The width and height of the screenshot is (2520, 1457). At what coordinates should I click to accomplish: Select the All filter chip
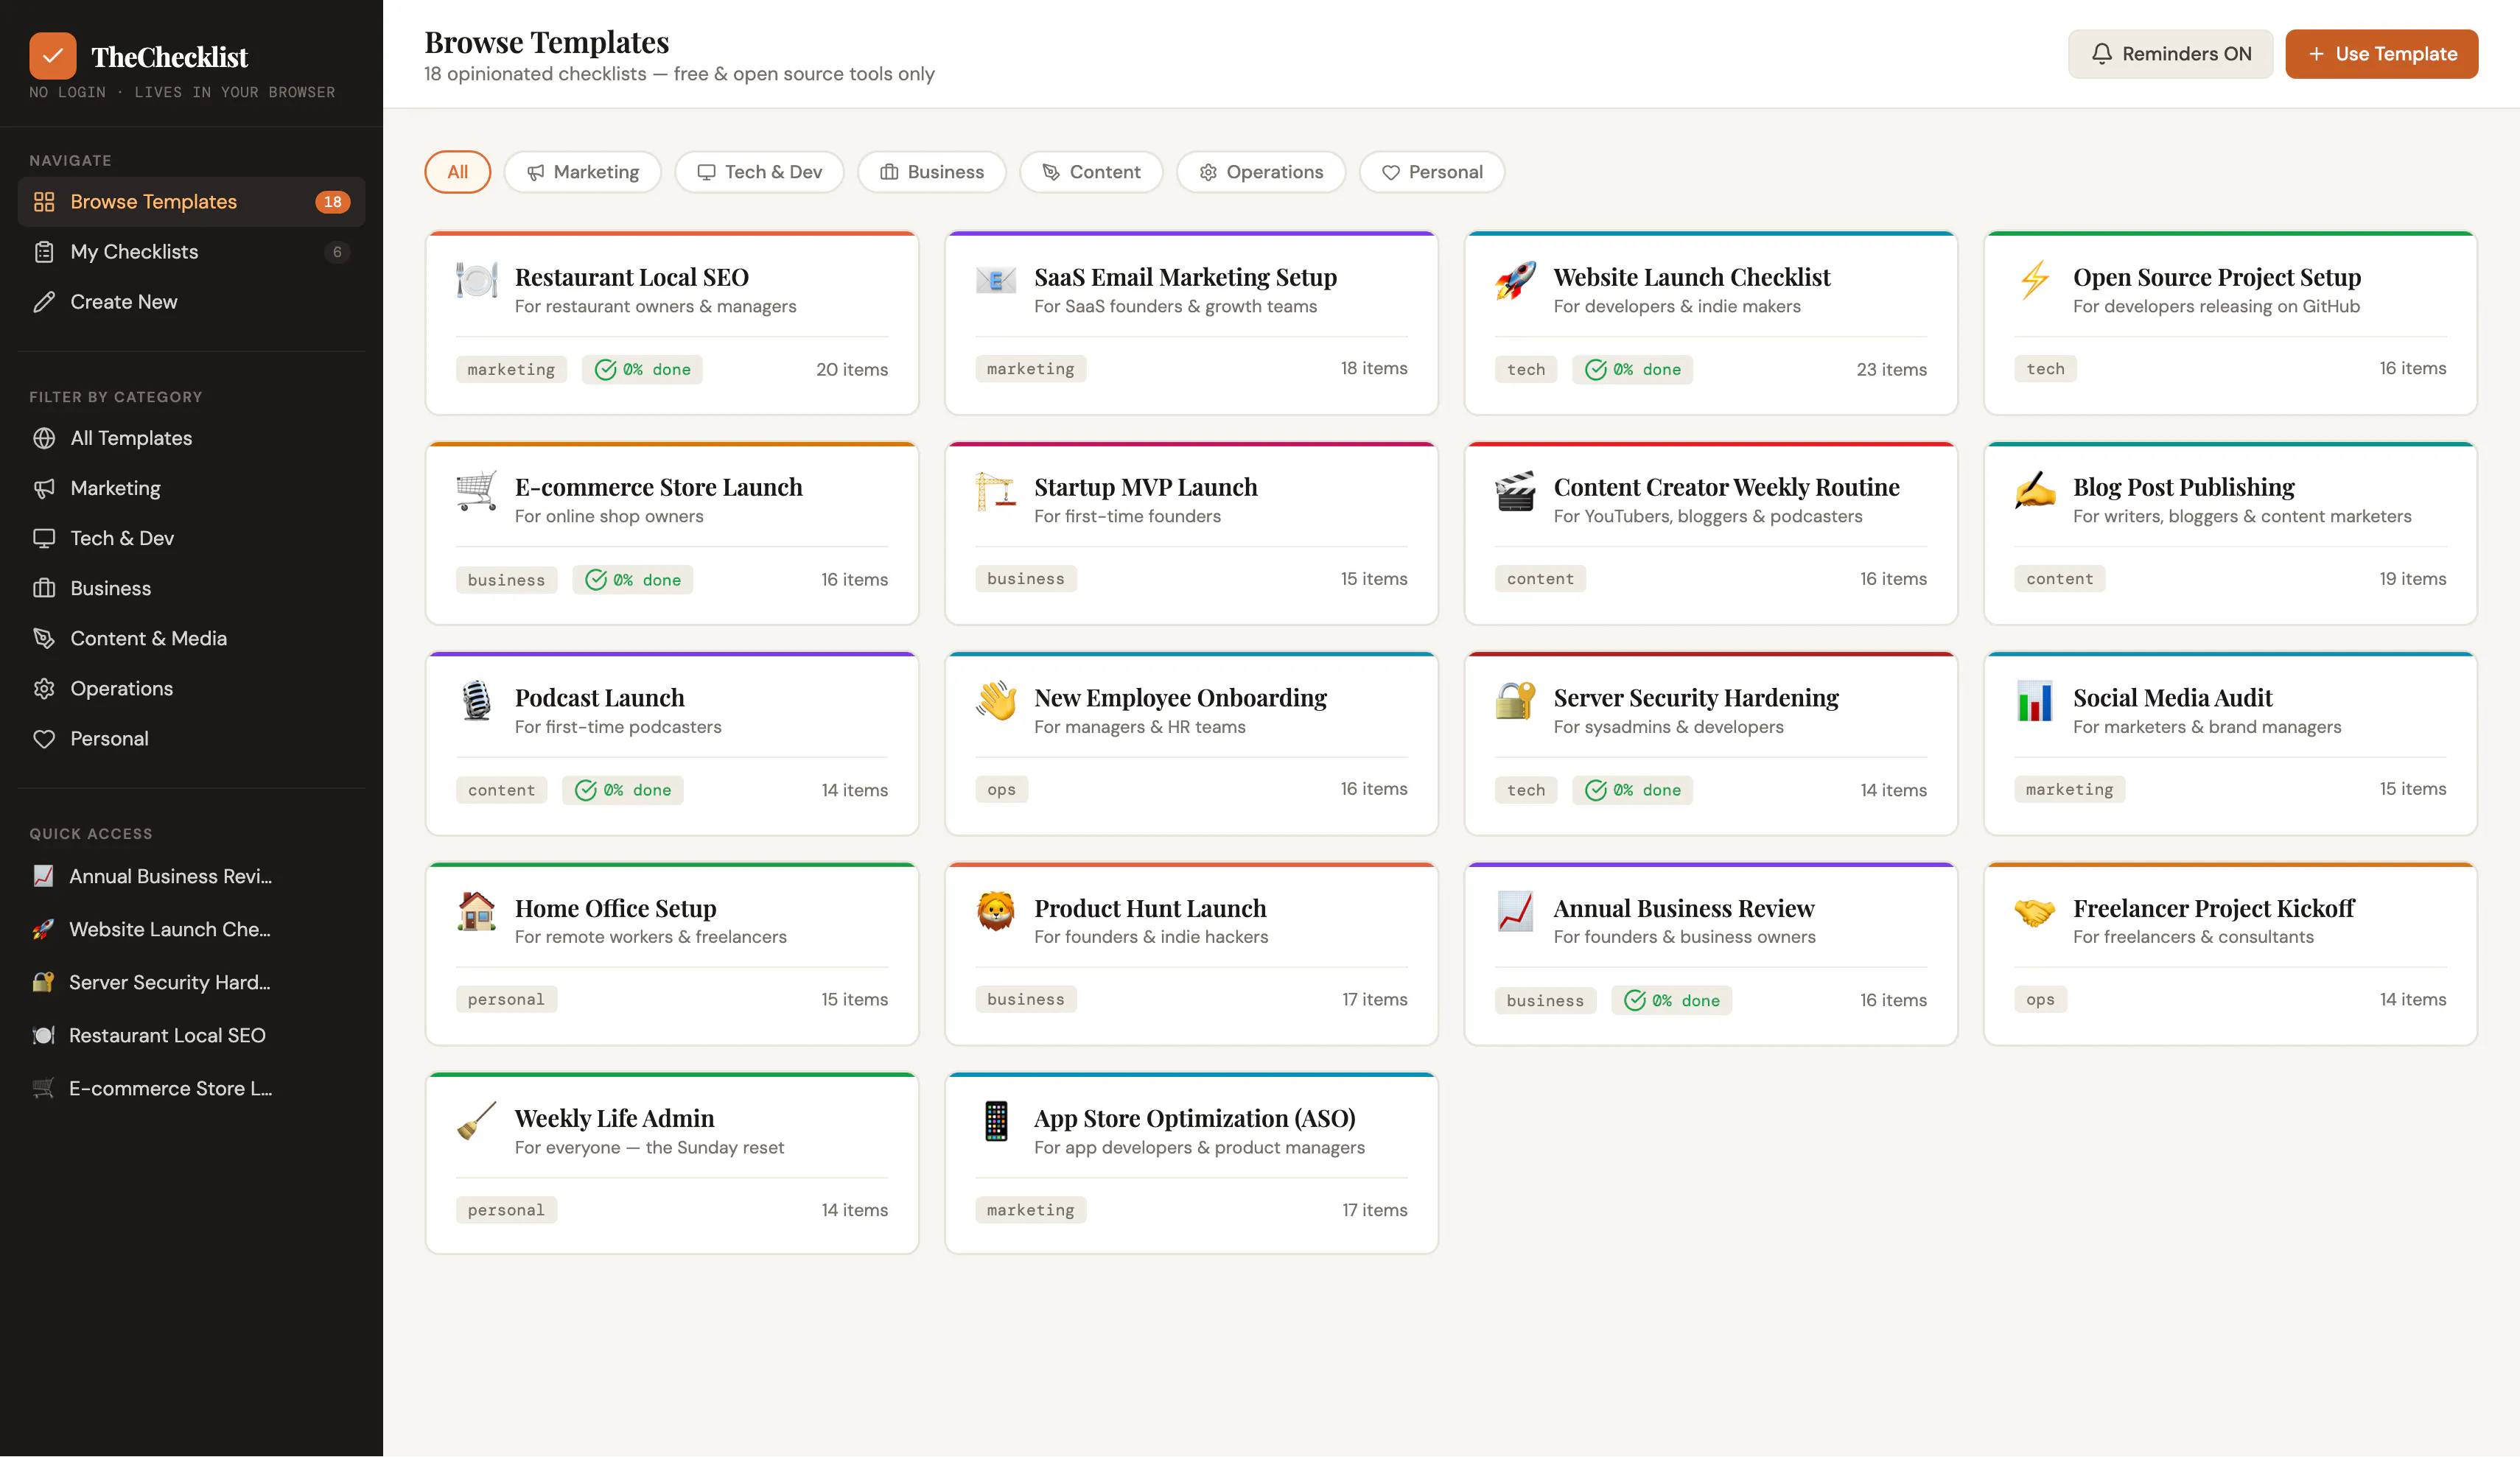point(457,172)
